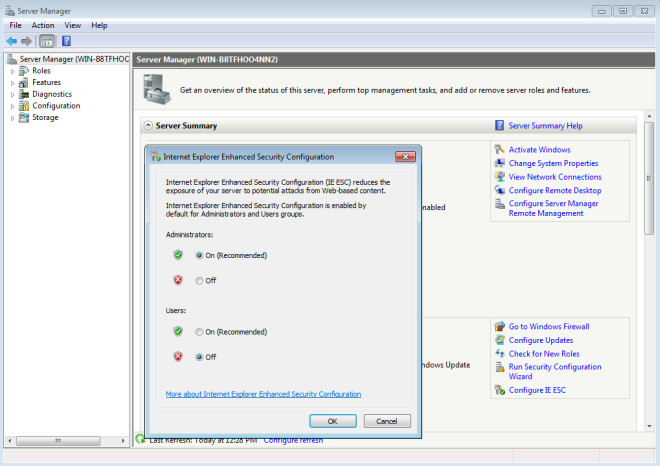660x466 pixels.
Task: Click the main pane scroll down arrow
Action: [x=649, y=426]
